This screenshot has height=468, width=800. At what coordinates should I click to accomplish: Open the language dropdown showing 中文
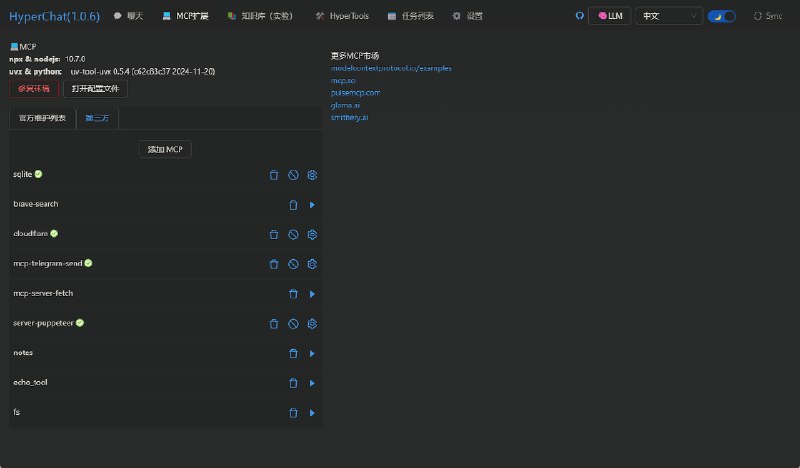point(668,16)
